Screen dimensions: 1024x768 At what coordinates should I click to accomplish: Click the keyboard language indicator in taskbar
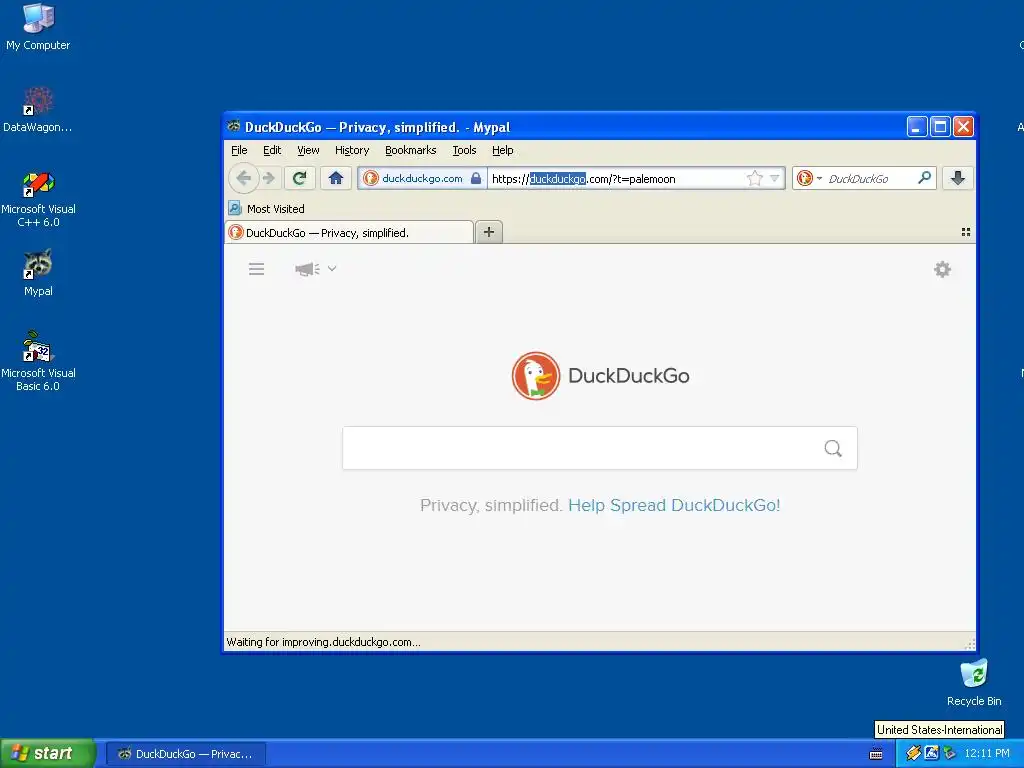click(x=876, y=754)
